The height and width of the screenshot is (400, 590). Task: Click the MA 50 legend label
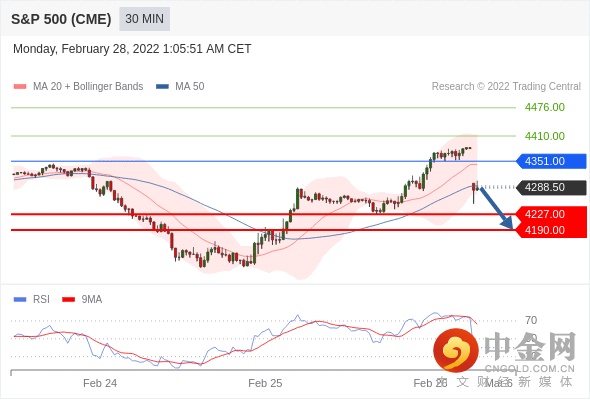(x=190, y=87)
